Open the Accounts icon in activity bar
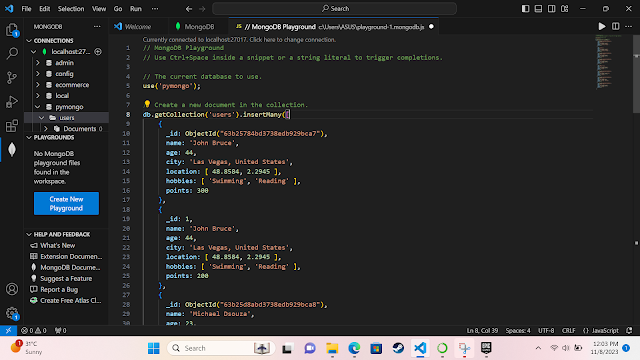The image size is (640, 360). click(x=12, y=289)
